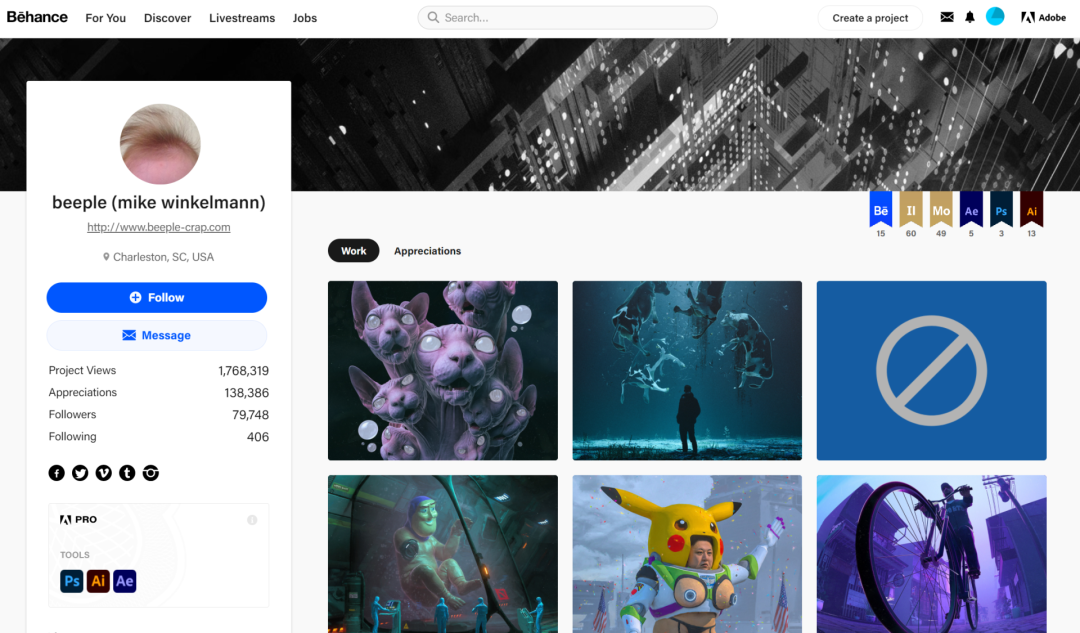Select the Illustrator badge ribbon with 13
Image resolution: width=1080 pixels, height=633 pixels.
pos(1031,209)
